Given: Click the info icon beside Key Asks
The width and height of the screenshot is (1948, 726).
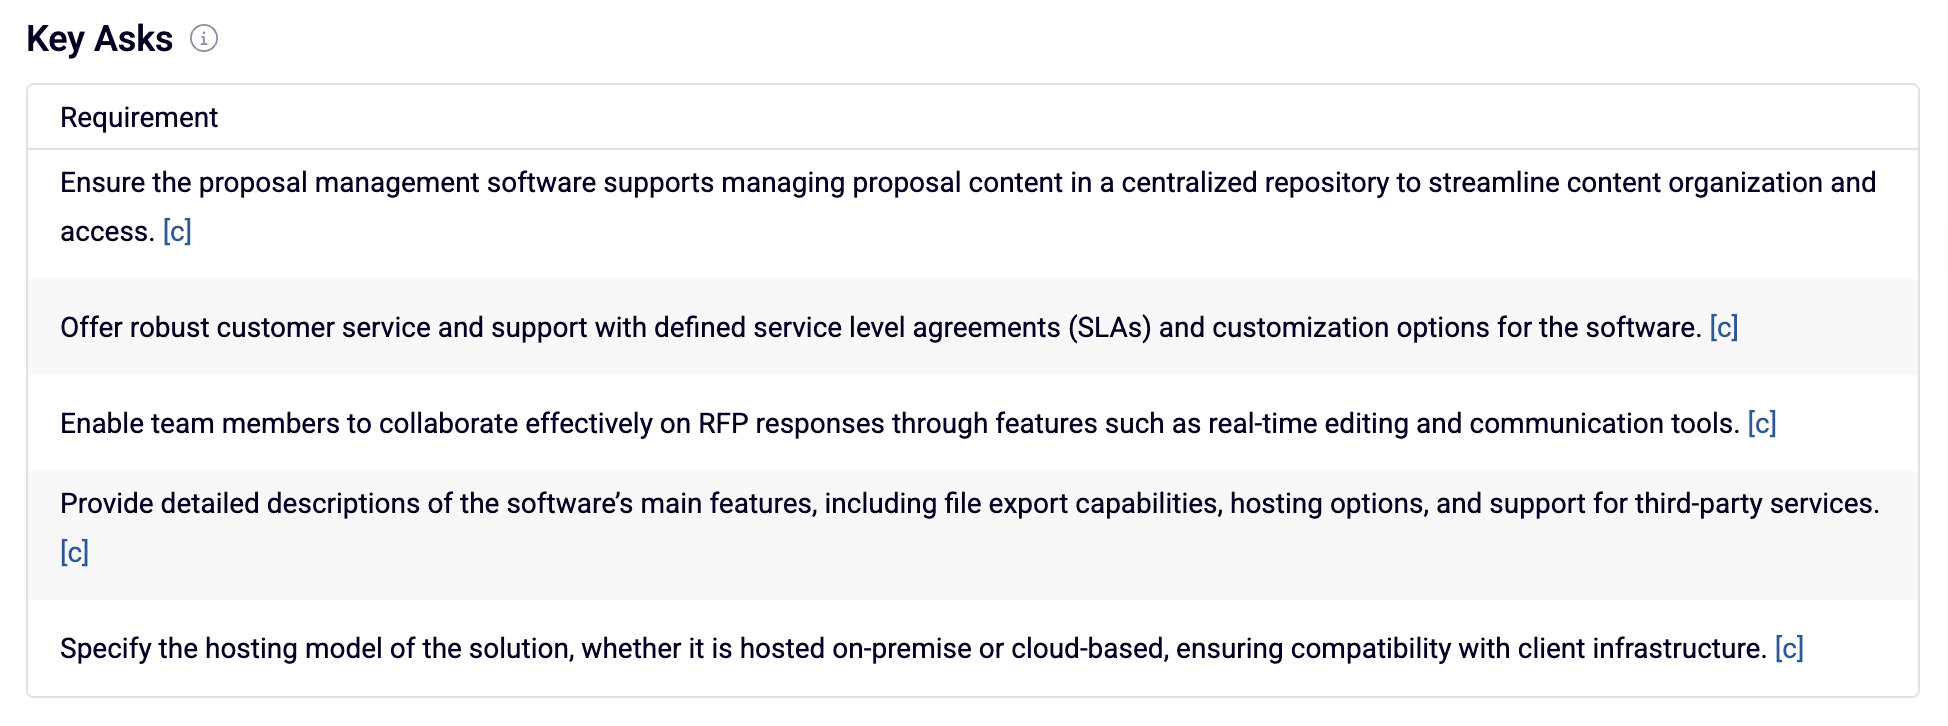Looking at the screenshot, I should click(204, 39).
